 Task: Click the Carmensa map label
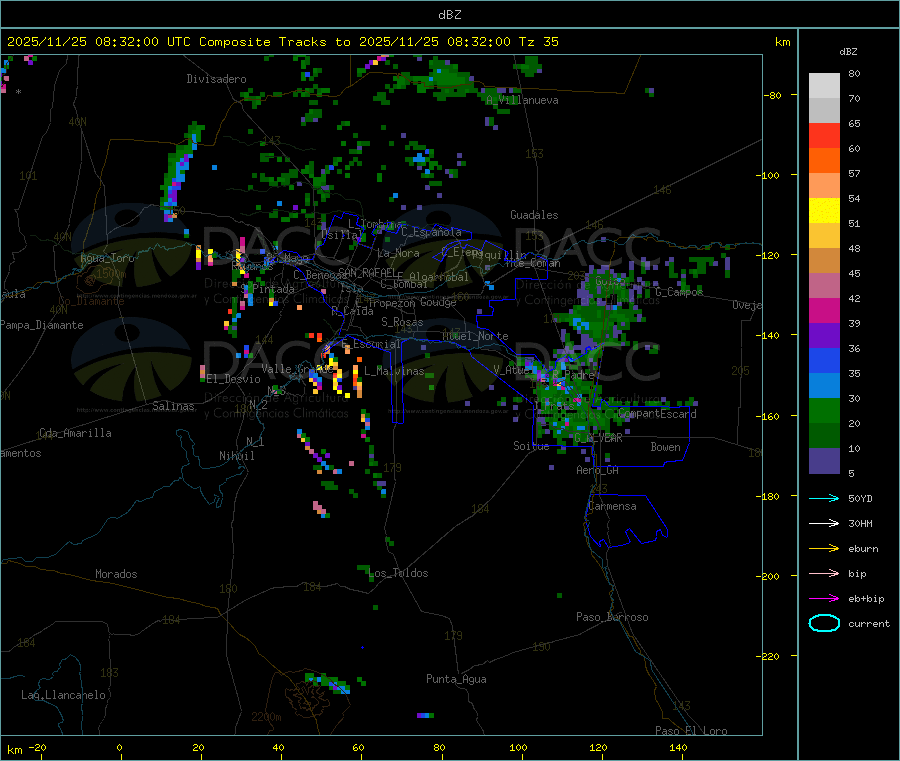click(612, 506)
